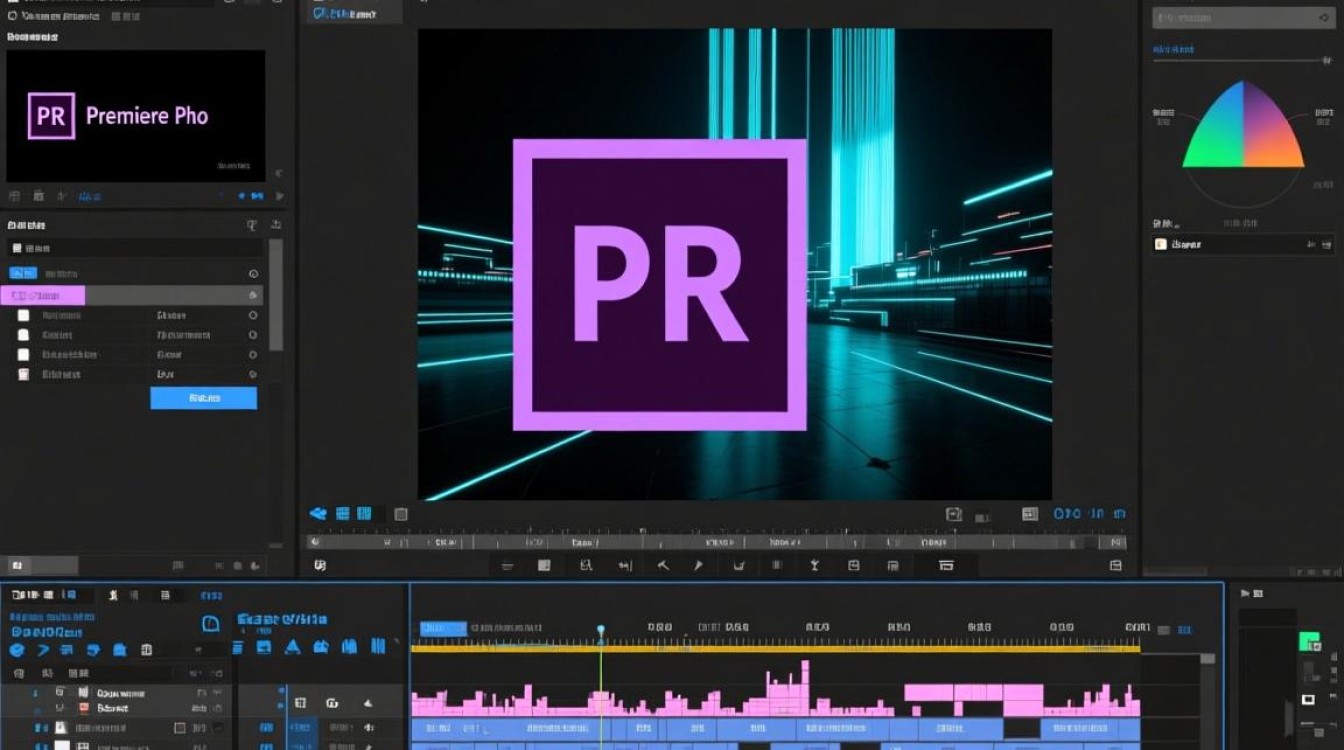
Task: Tick the second white checkbox in the list
Action: point(24,335)
